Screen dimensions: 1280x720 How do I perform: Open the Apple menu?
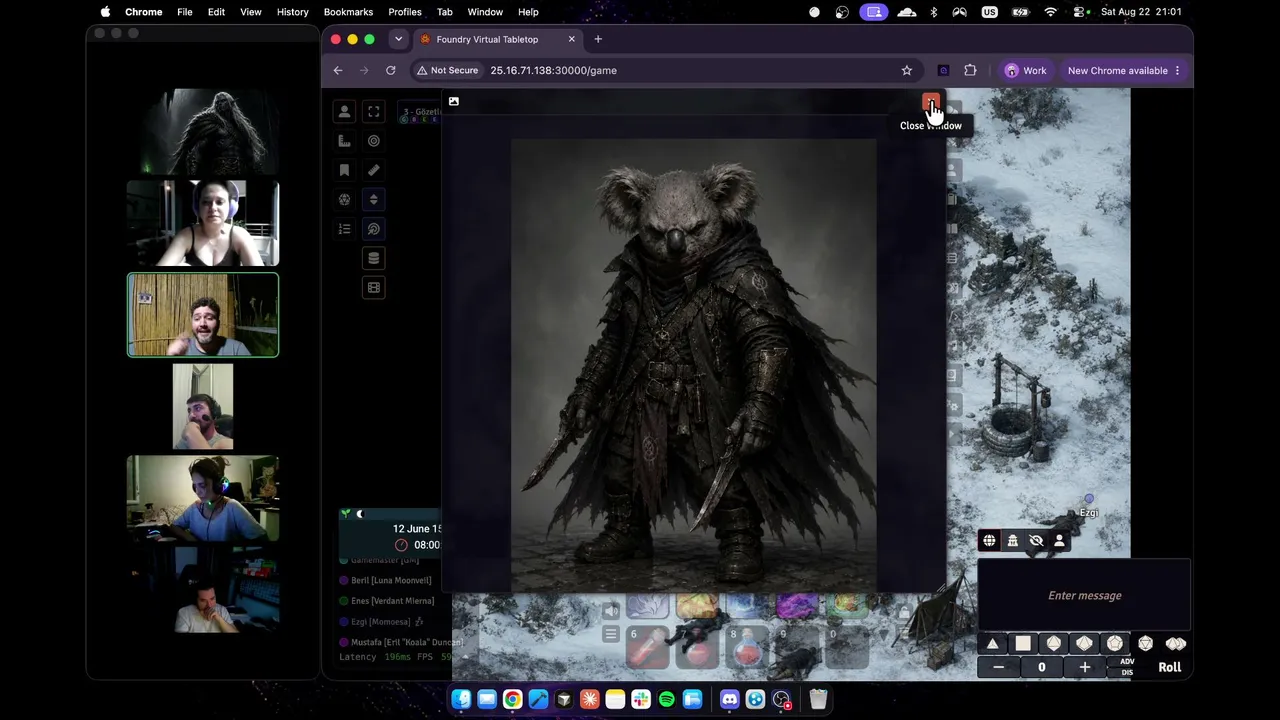(x=106, y=12)
